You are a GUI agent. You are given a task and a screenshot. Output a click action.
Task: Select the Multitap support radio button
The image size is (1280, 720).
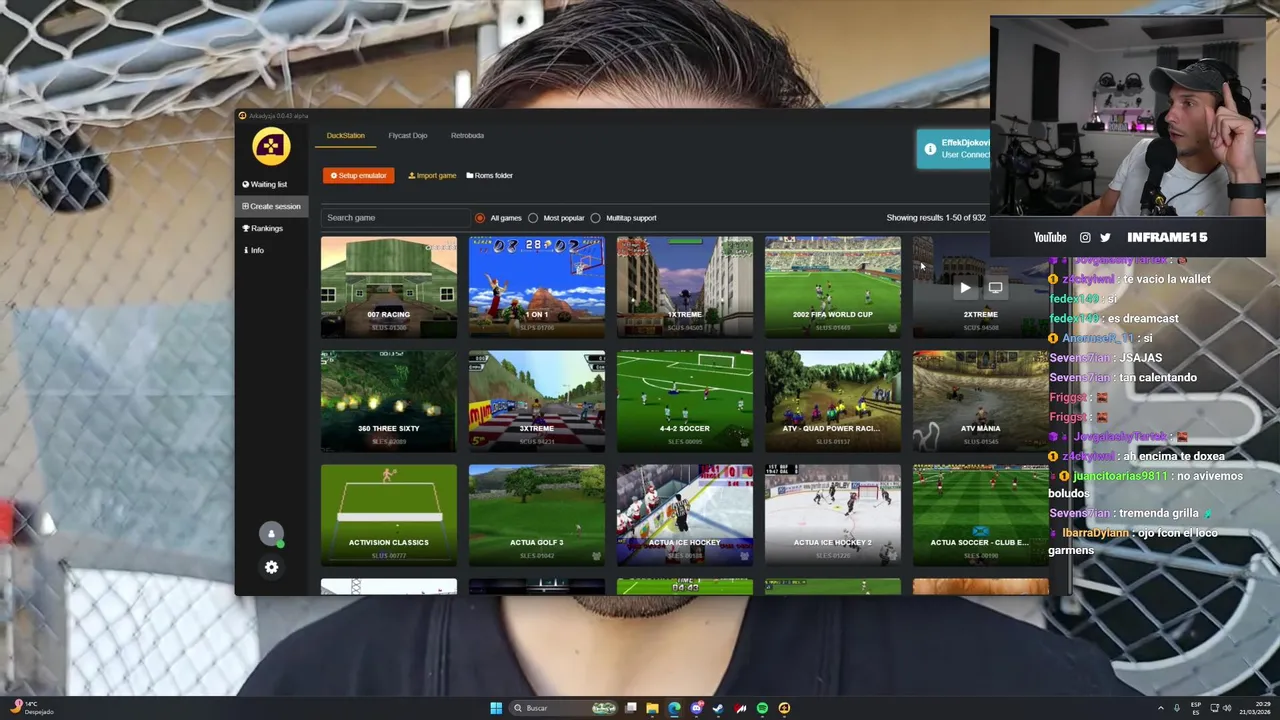[595, 218]
